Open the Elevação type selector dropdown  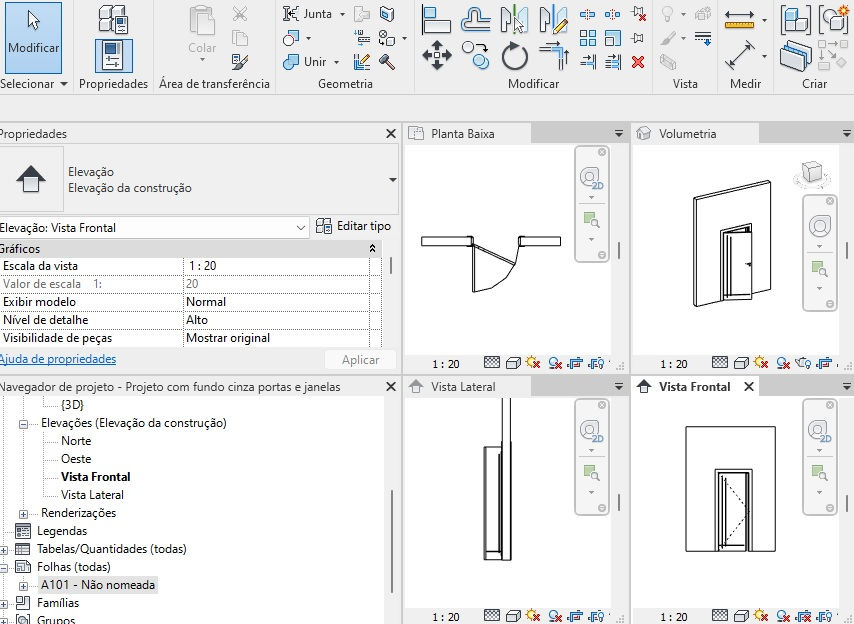point(392,180)
